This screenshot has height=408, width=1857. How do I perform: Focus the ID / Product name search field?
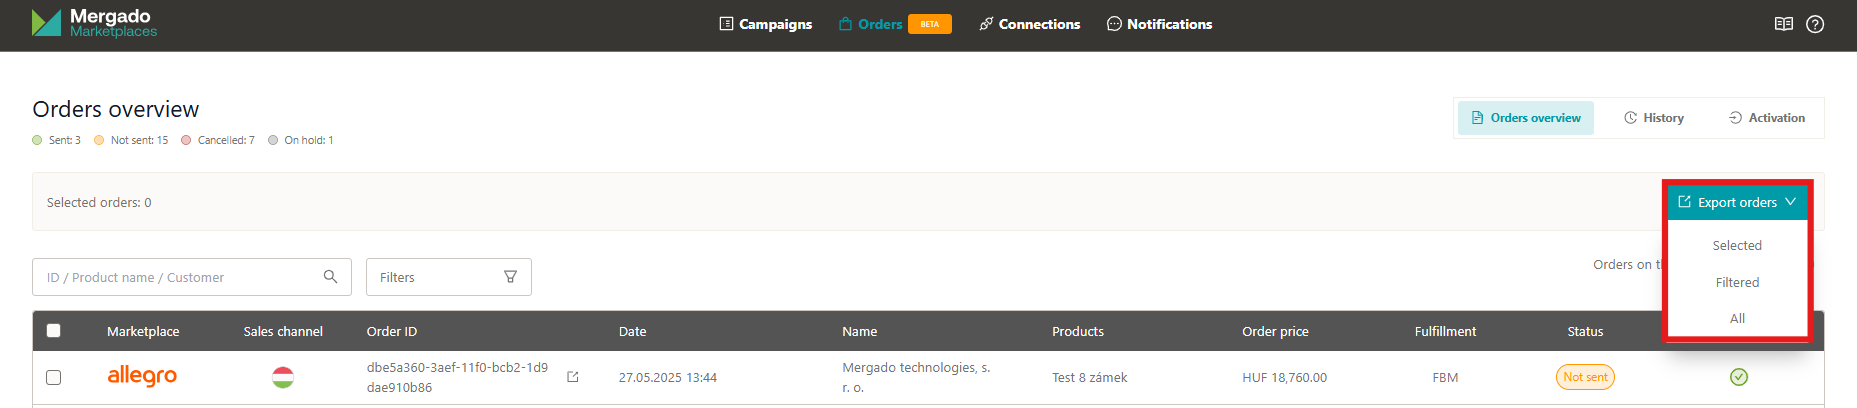point(180,277)
